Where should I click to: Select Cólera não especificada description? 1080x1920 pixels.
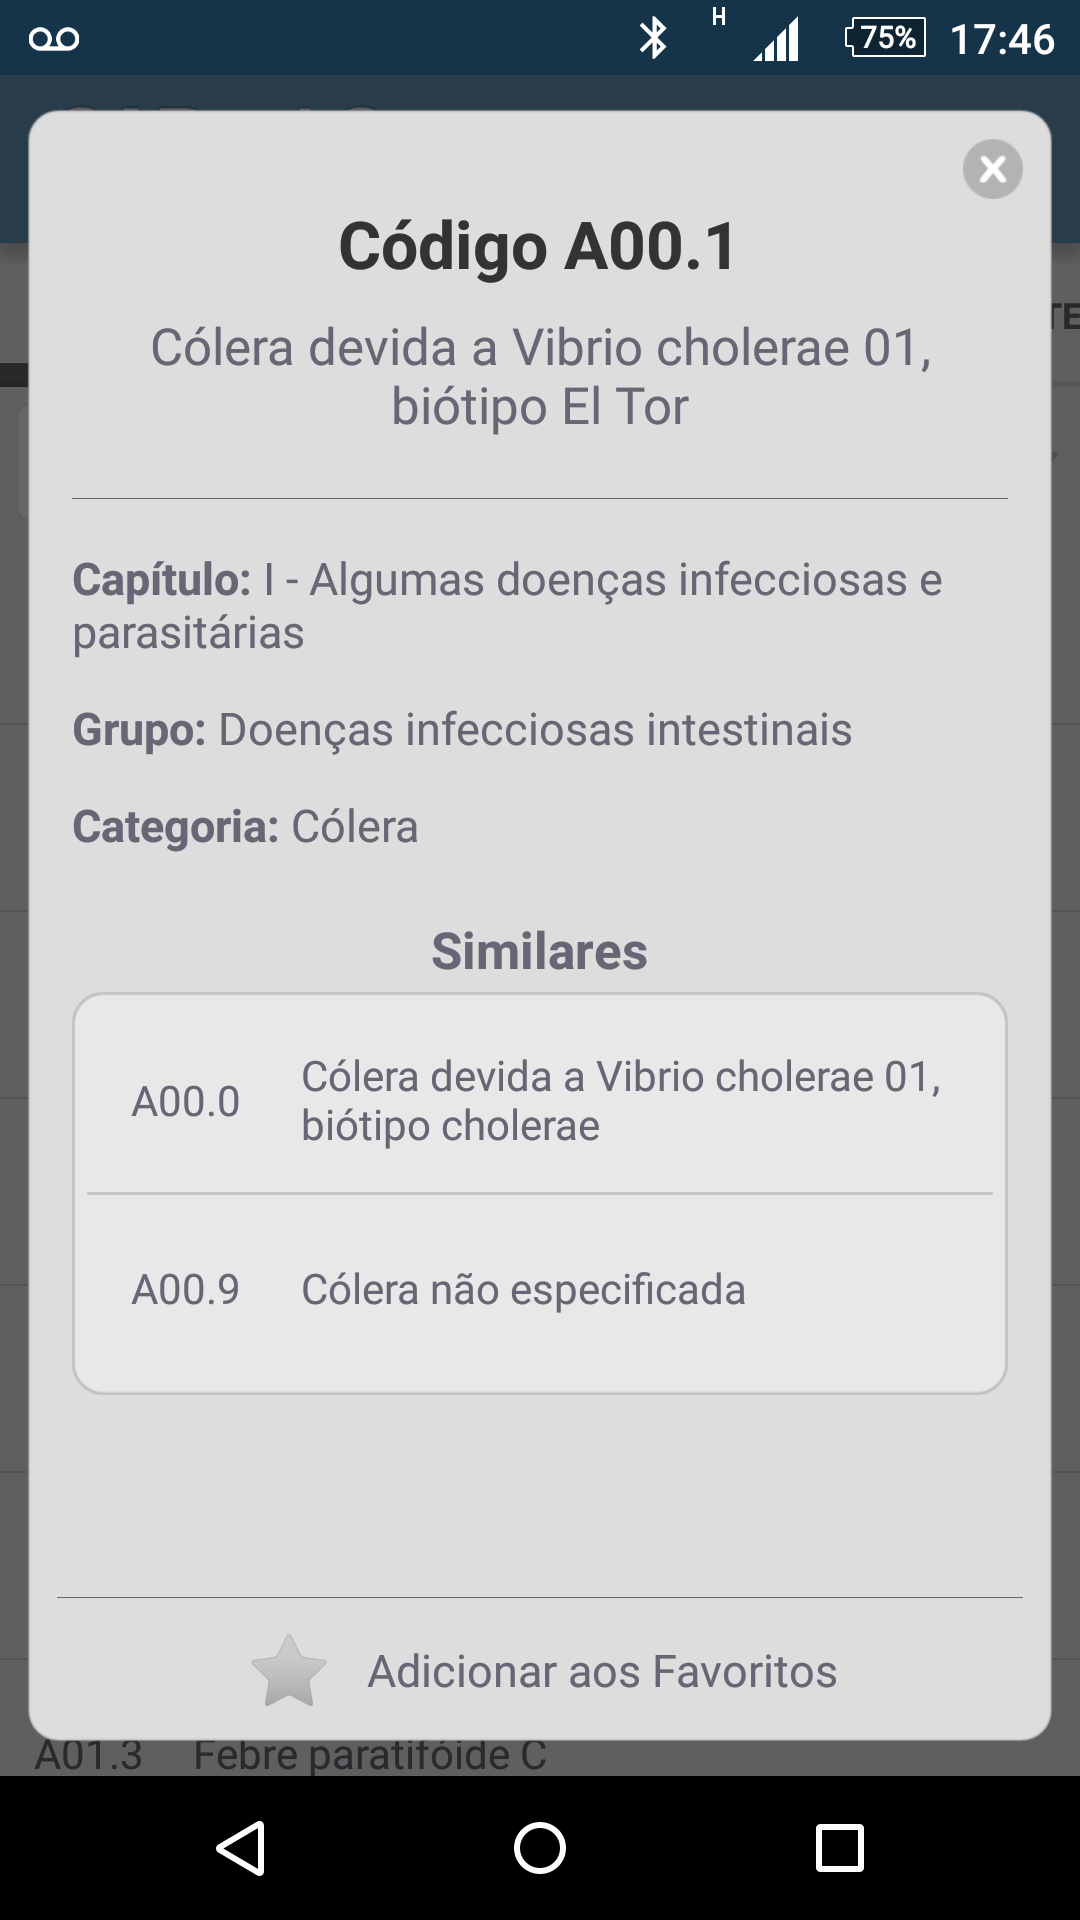click(x=523, y=1290)
